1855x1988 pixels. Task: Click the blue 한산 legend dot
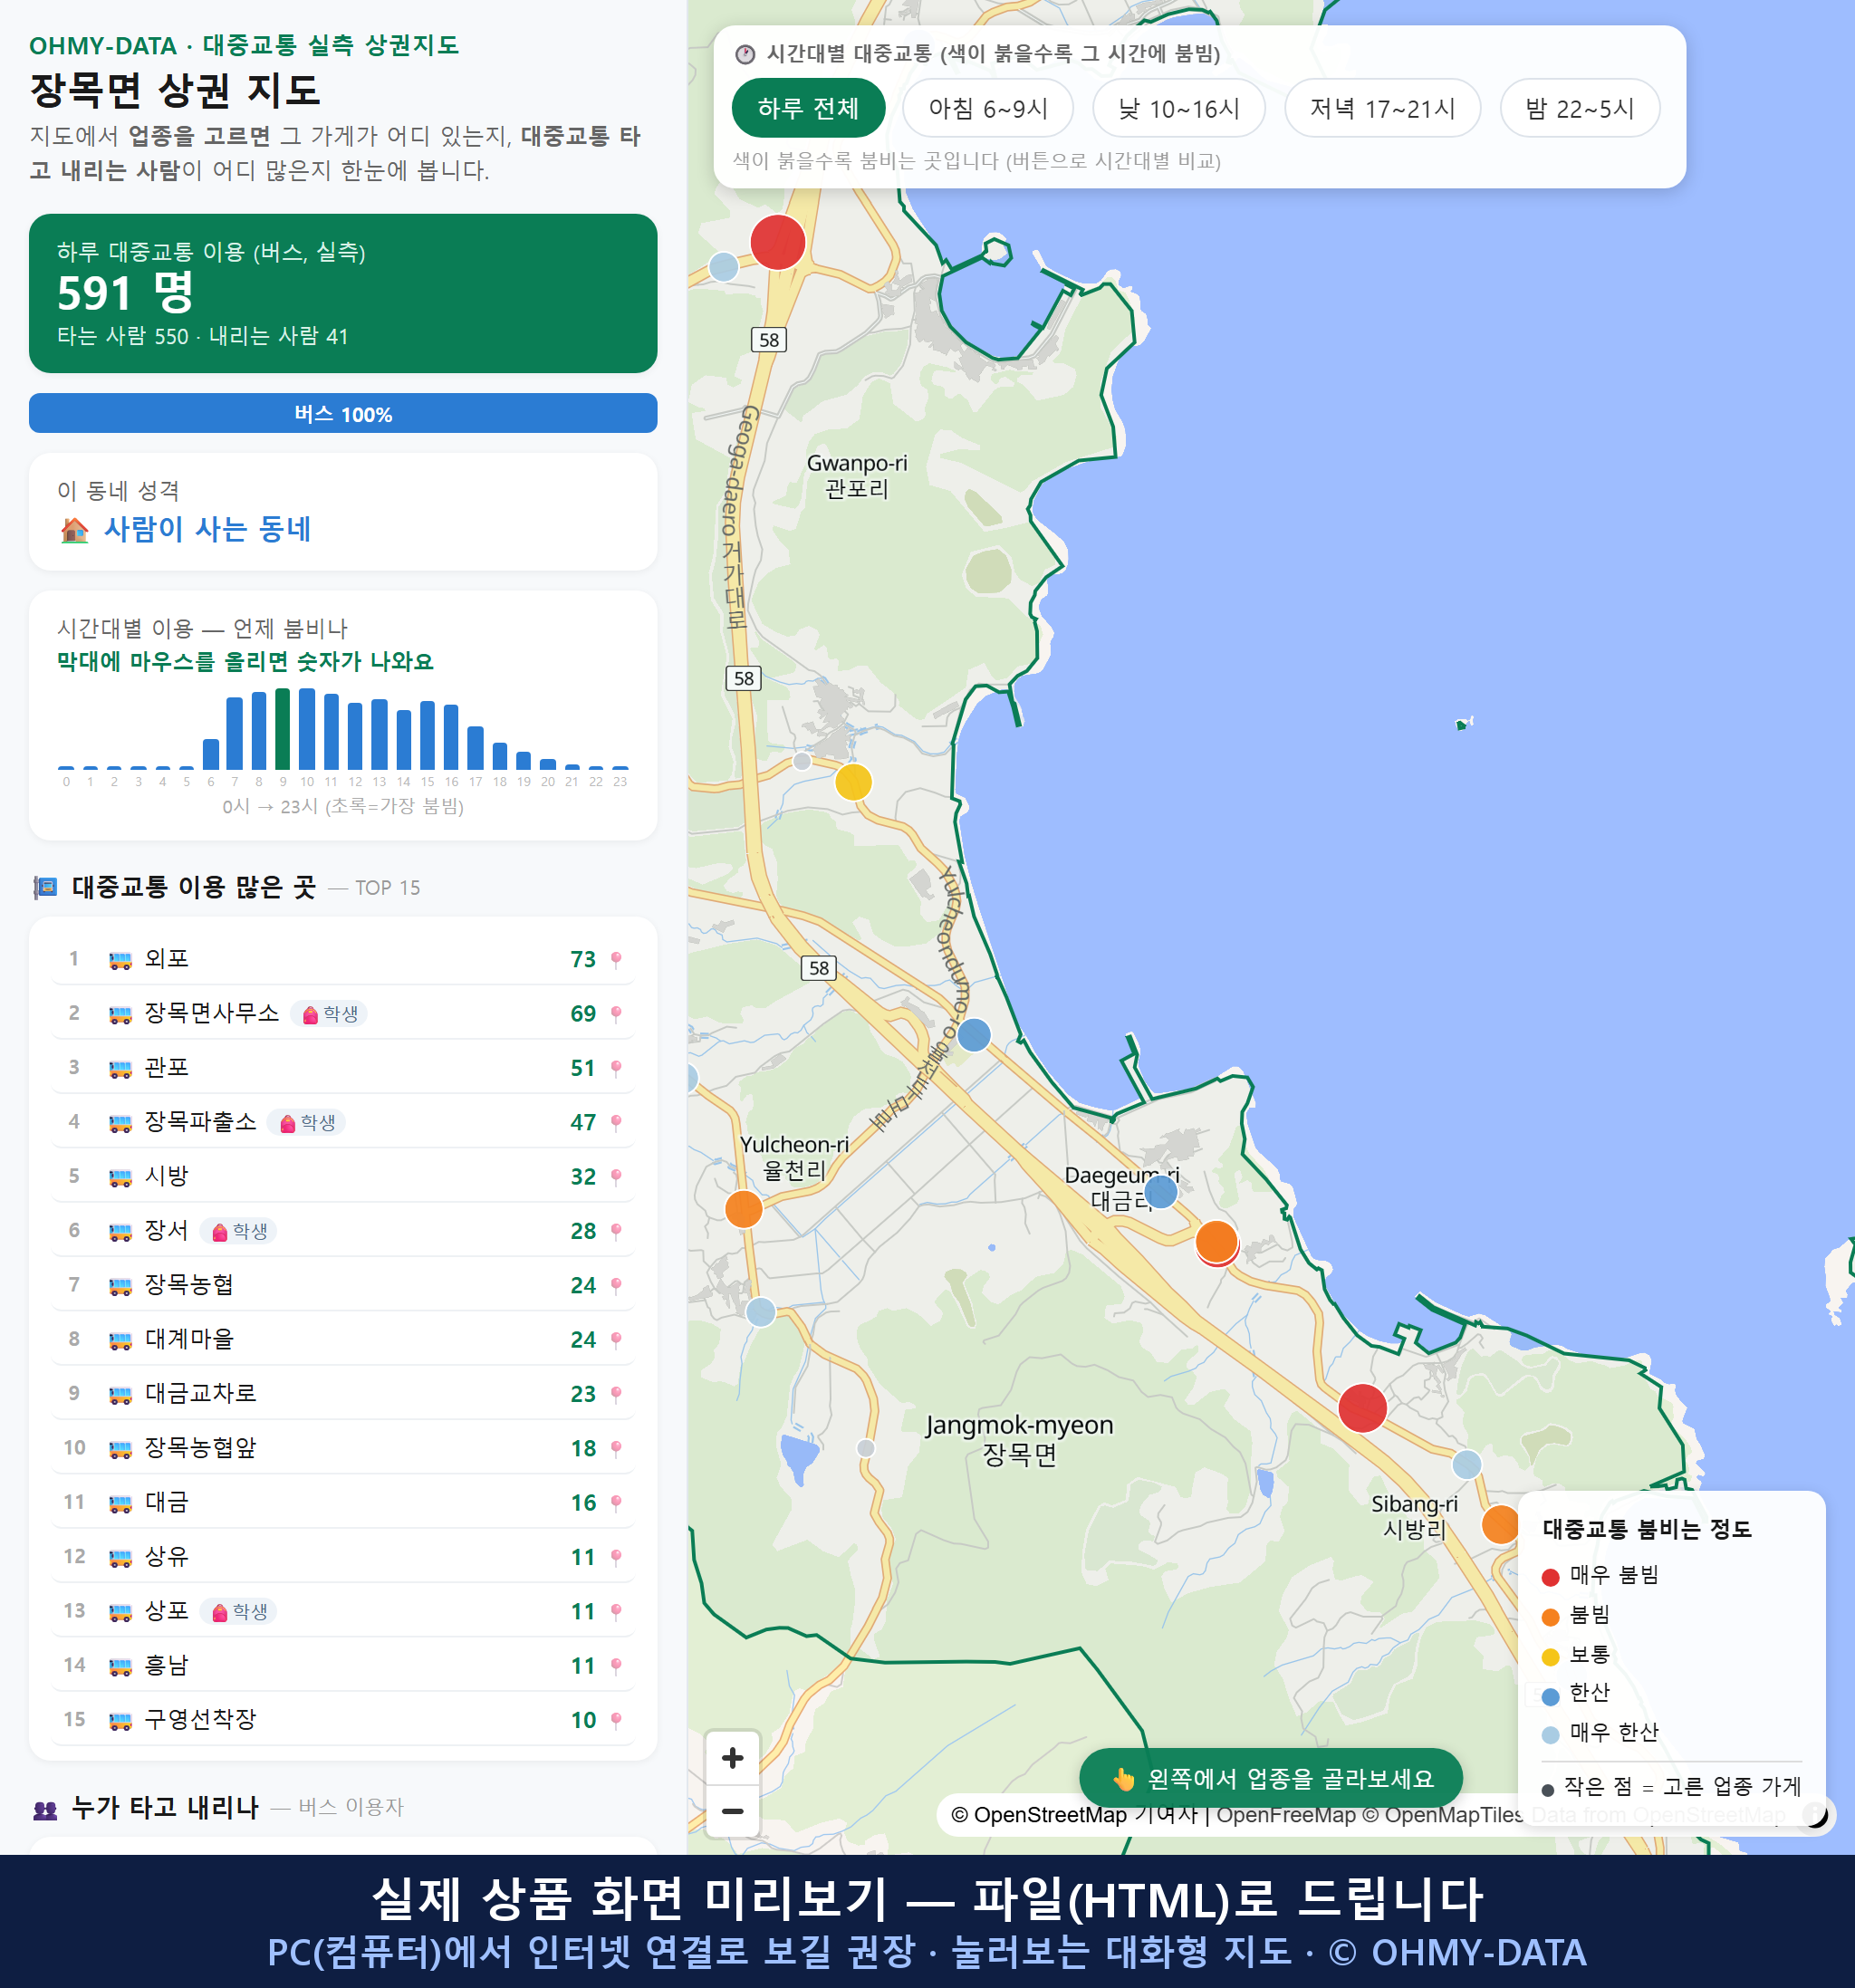[x=1550, y=1696]
